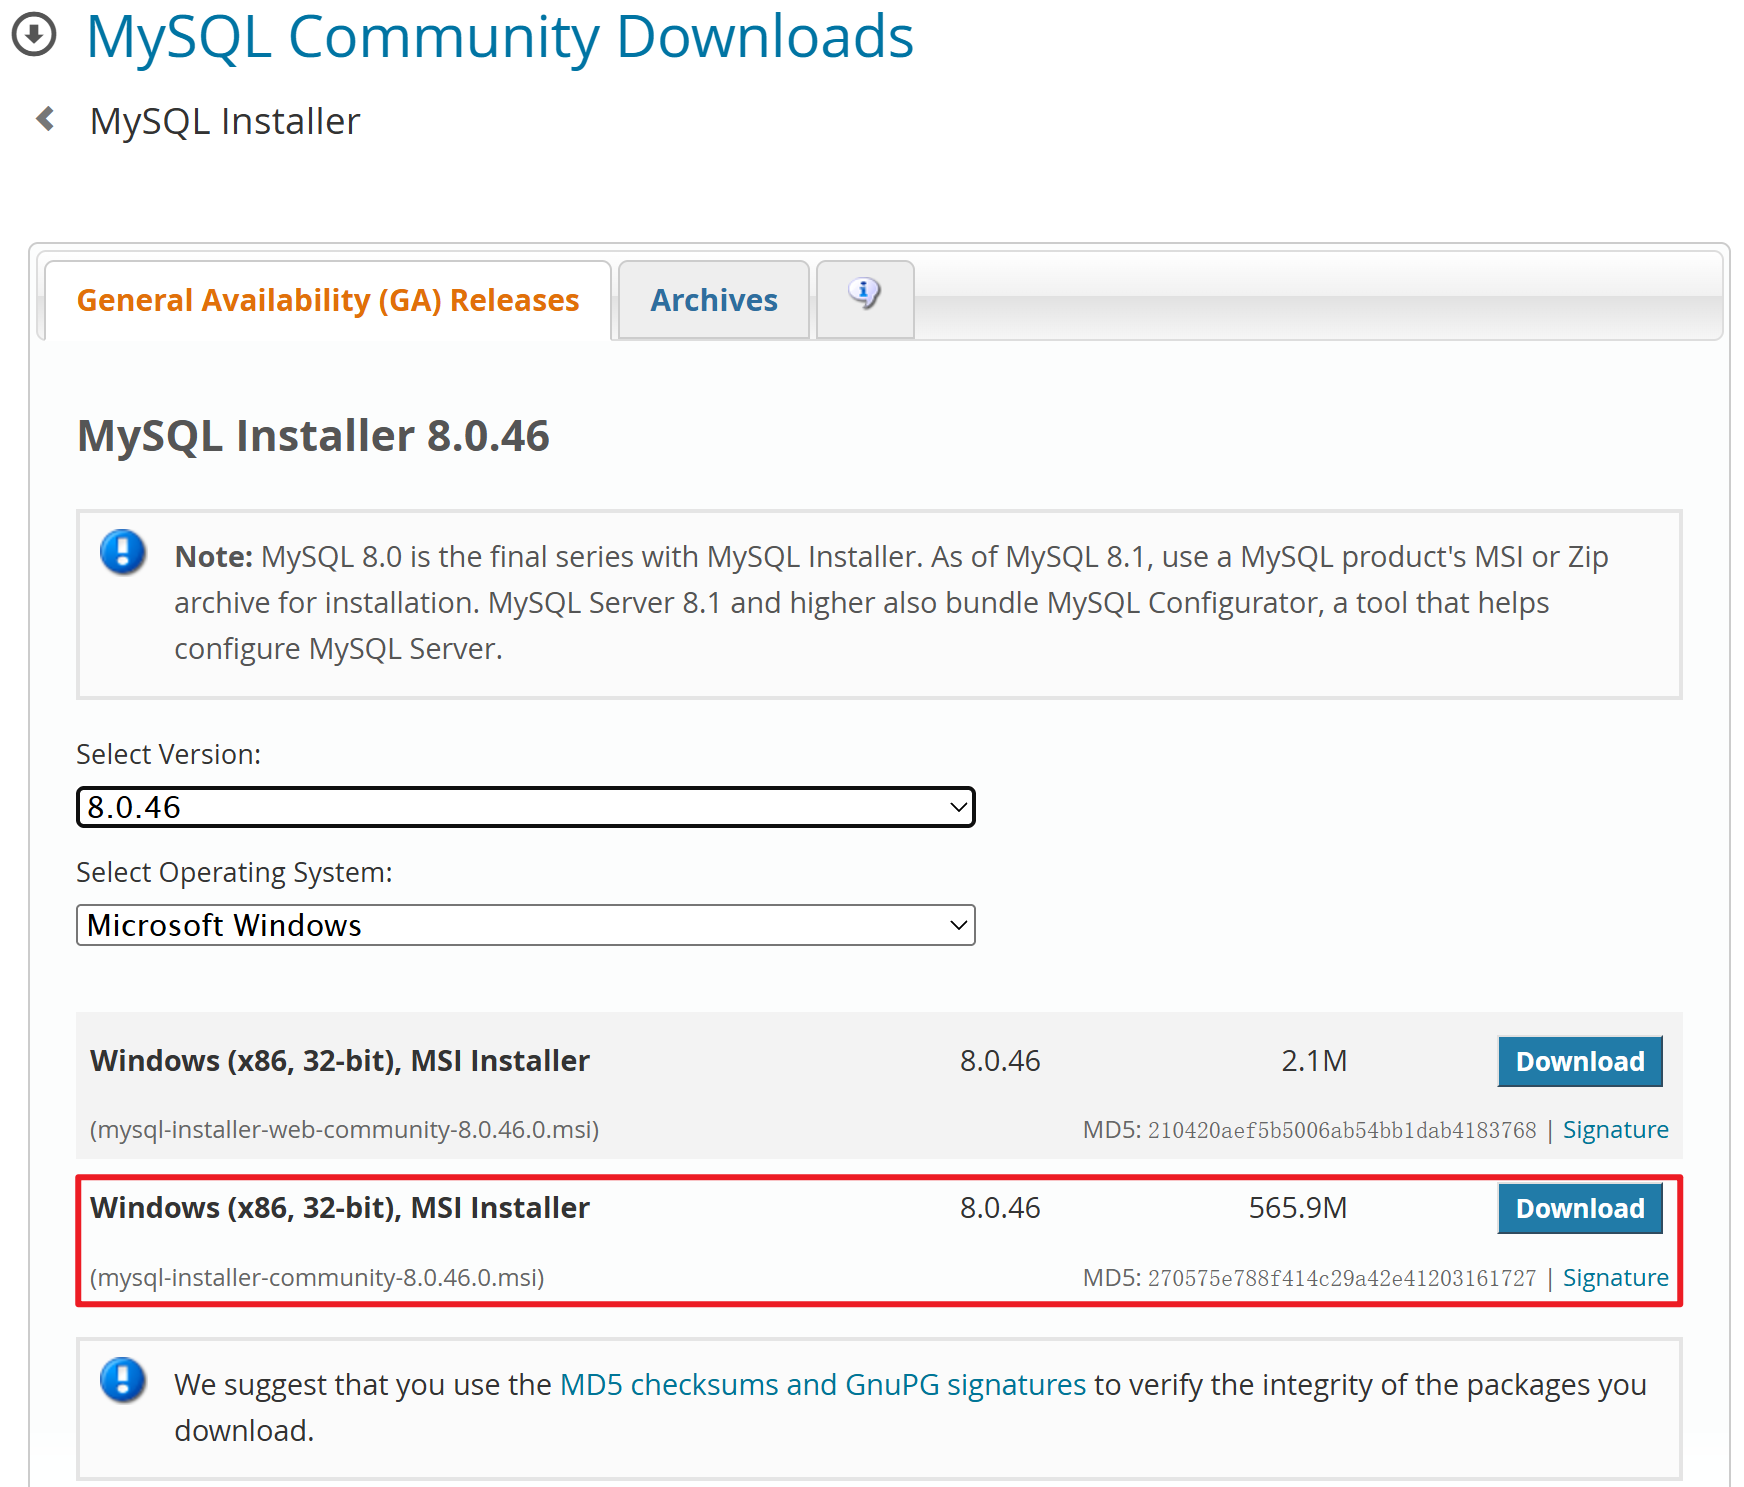Open Signature link for mysql-installer-community-8.0.46.0.msi

coord(1615,1278)
